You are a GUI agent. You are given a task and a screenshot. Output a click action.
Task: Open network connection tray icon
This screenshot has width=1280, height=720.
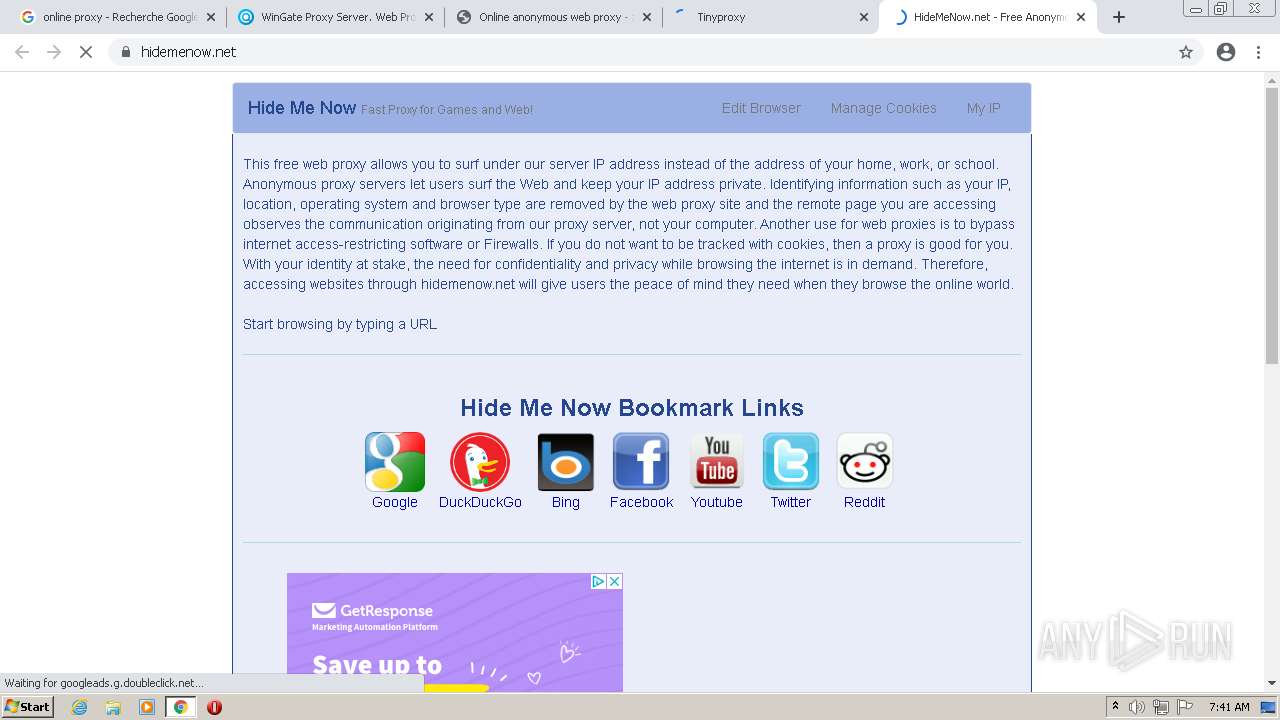[x=1161, y=707]
